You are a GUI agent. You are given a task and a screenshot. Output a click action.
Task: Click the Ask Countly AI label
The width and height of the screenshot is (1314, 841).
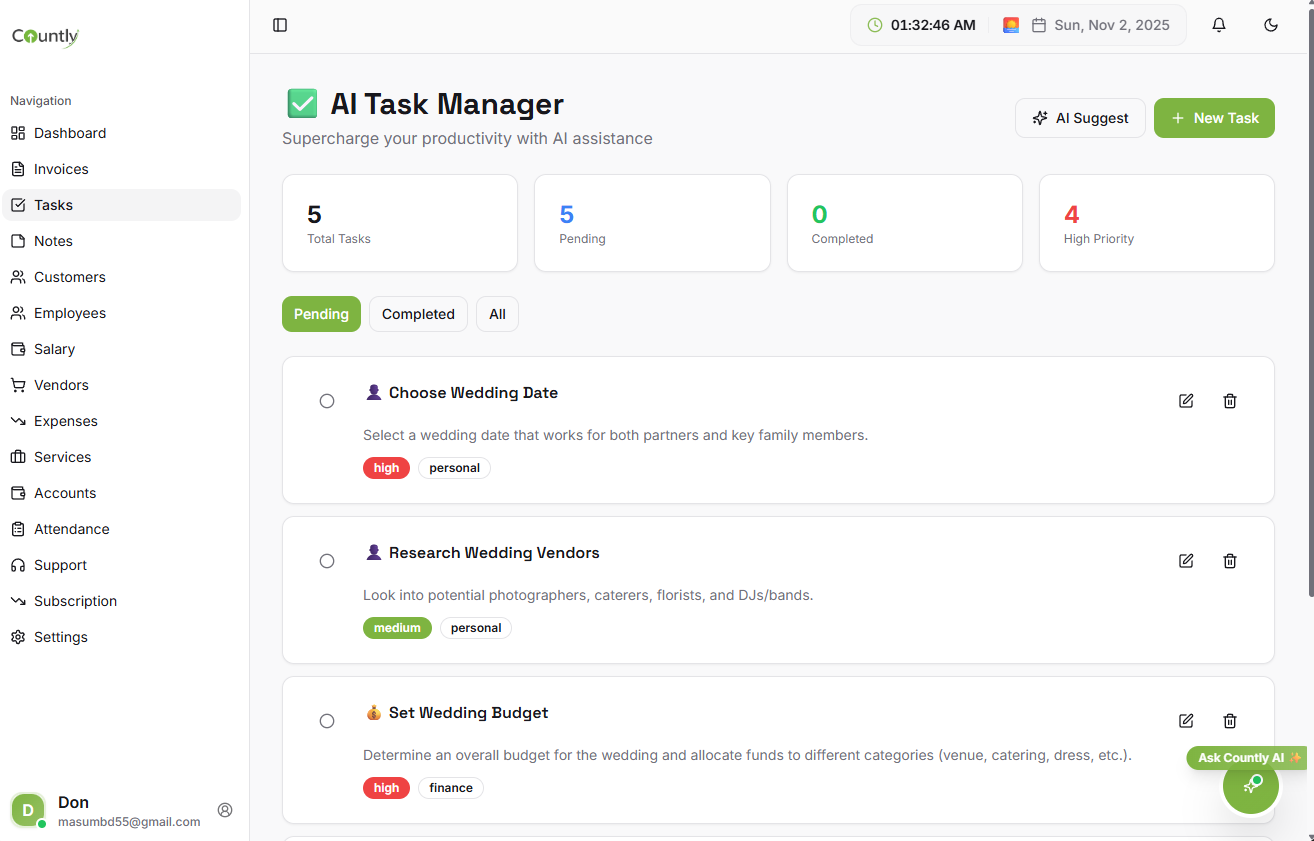(1246, 758)
